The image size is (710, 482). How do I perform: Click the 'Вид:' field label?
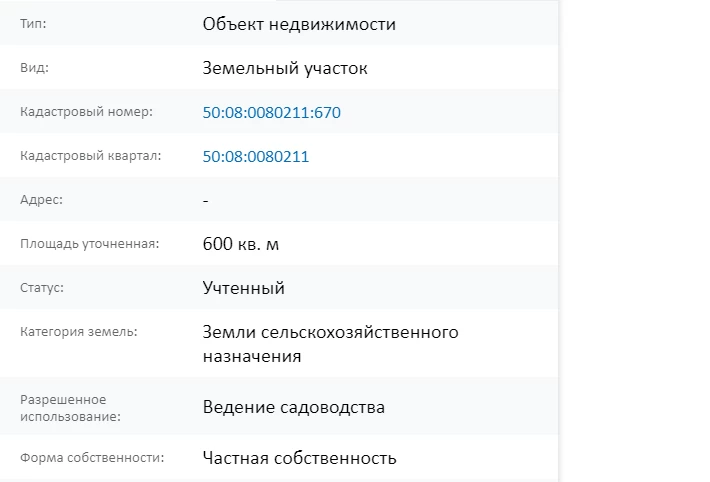[34, 68]
